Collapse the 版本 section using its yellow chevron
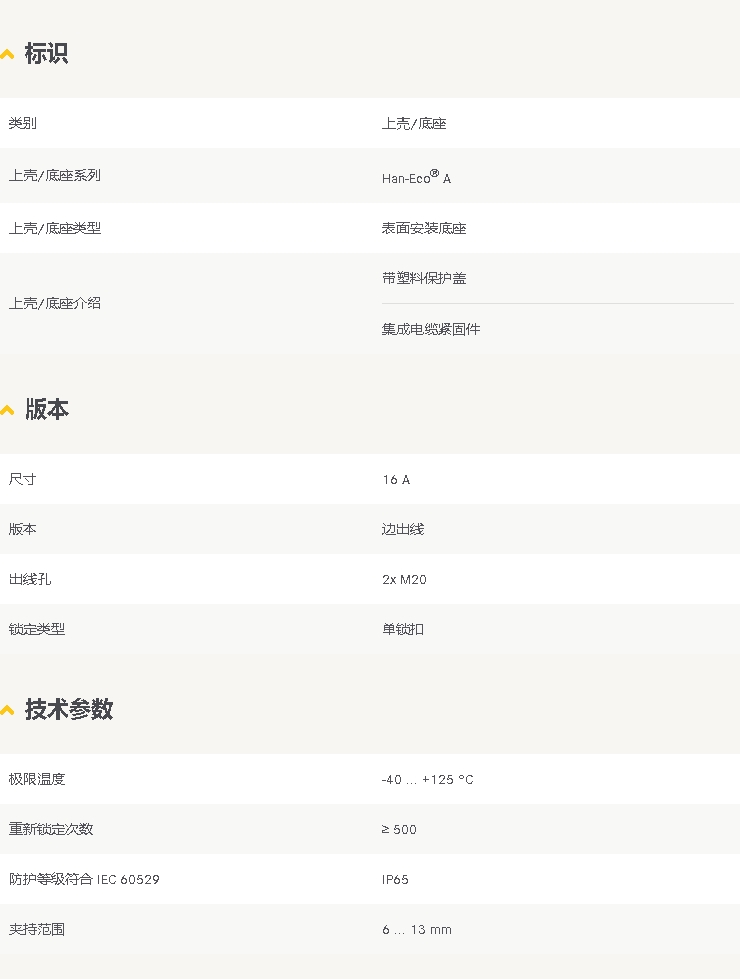Image resolution: width=740 pixels, height=979 pixels. pos(7,410)
